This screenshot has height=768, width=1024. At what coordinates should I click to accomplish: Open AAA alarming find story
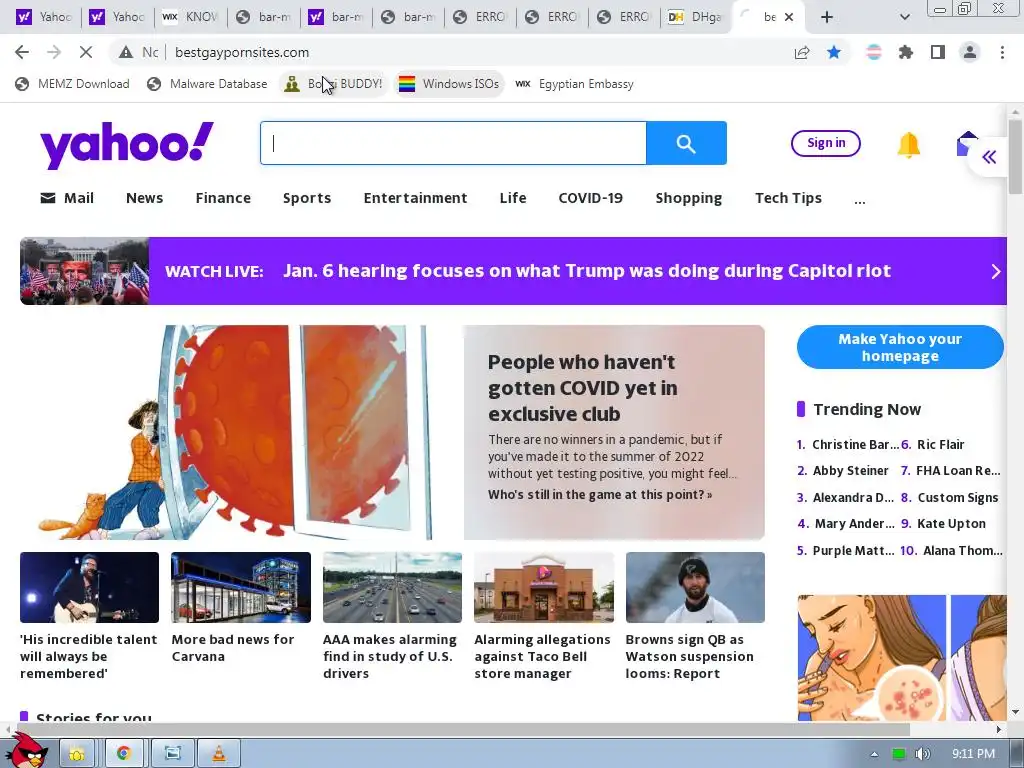[390, 656]
